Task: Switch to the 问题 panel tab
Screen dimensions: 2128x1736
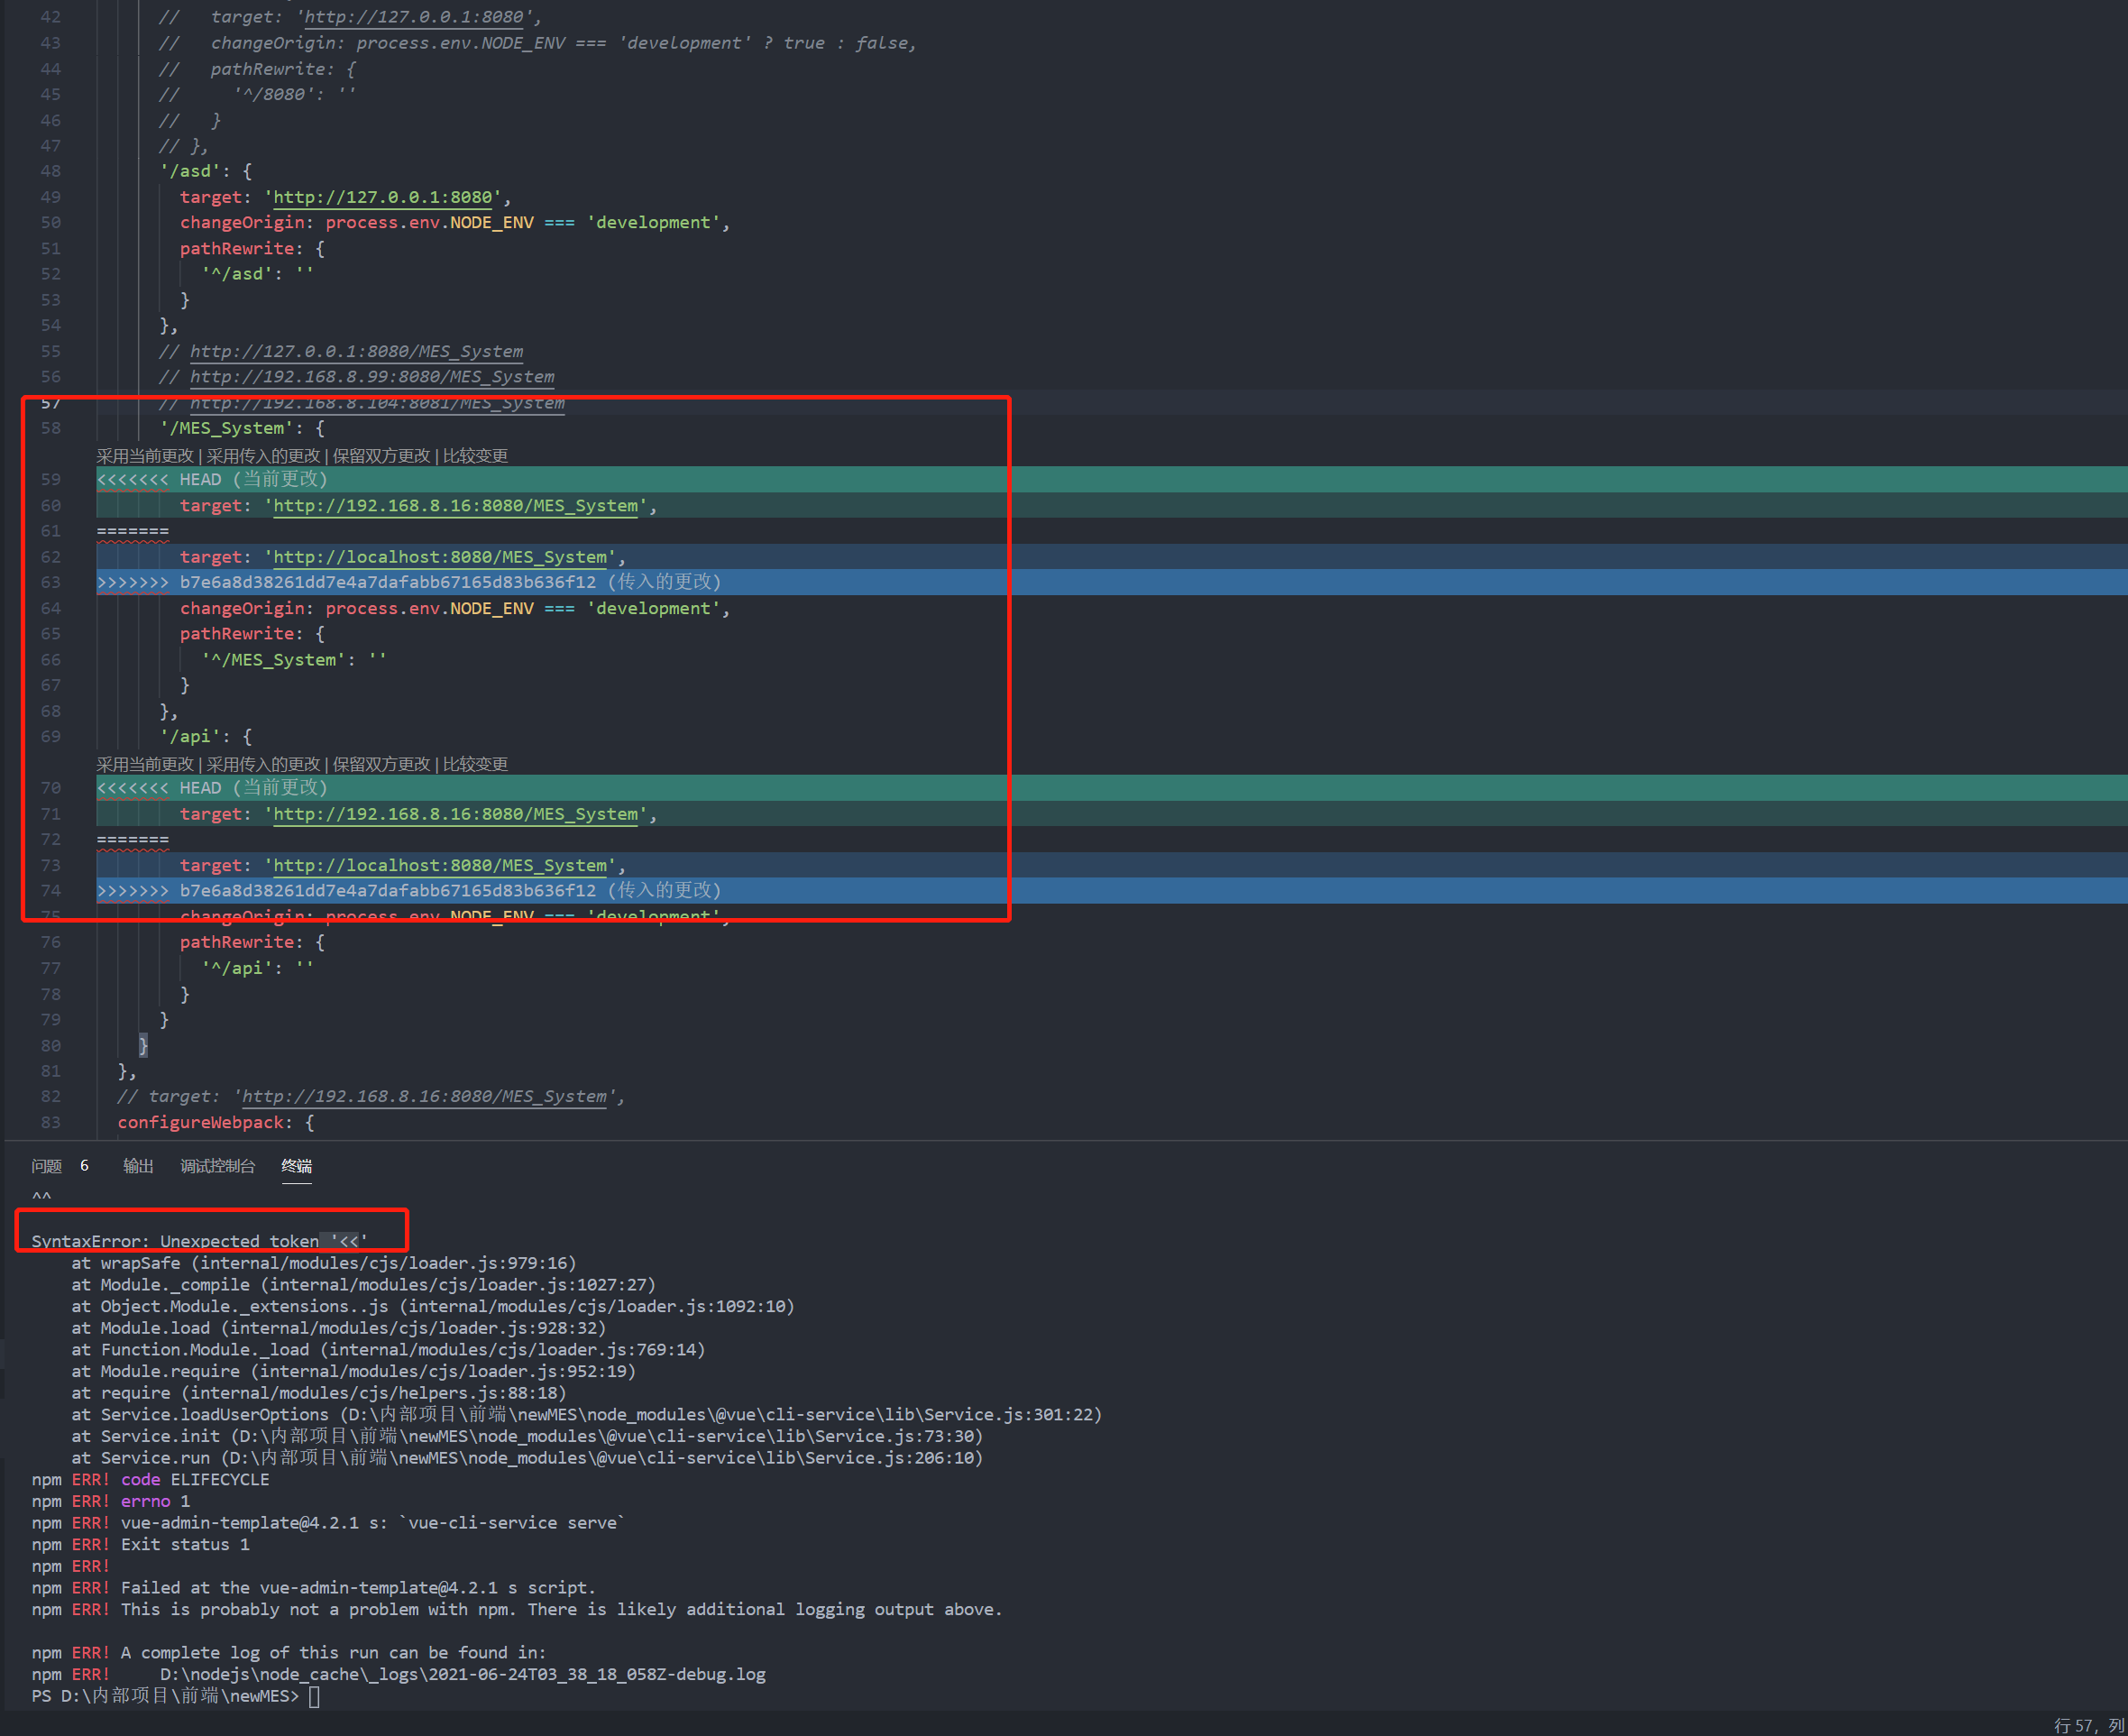Action: click(46, 1166)
